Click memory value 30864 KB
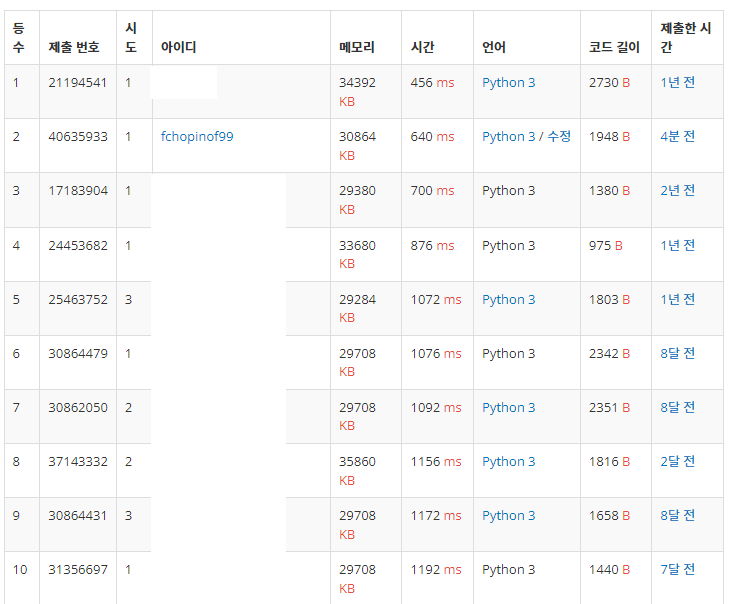732x604 pixels. pos(357,146)
